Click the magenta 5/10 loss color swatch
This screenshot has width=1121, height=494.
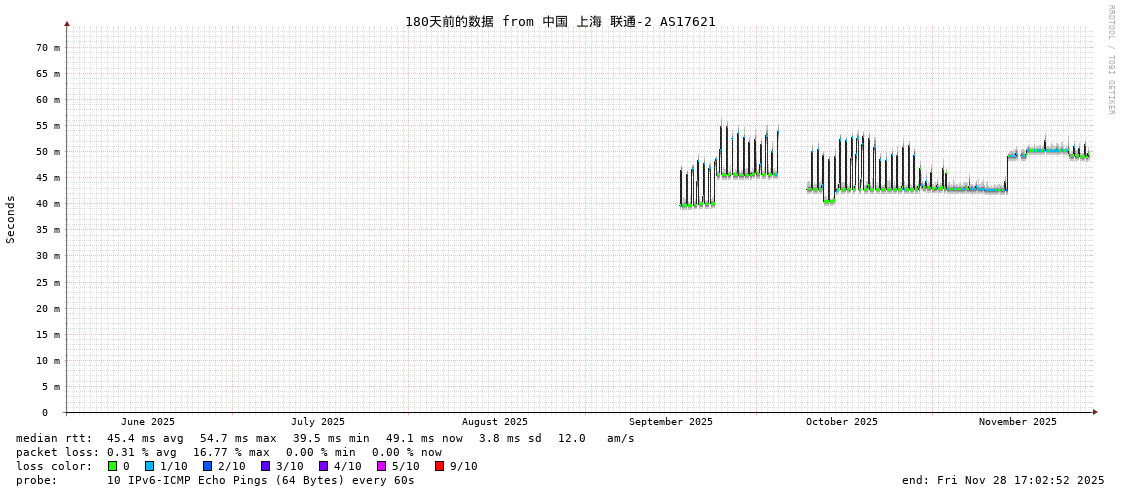(381, 466)
